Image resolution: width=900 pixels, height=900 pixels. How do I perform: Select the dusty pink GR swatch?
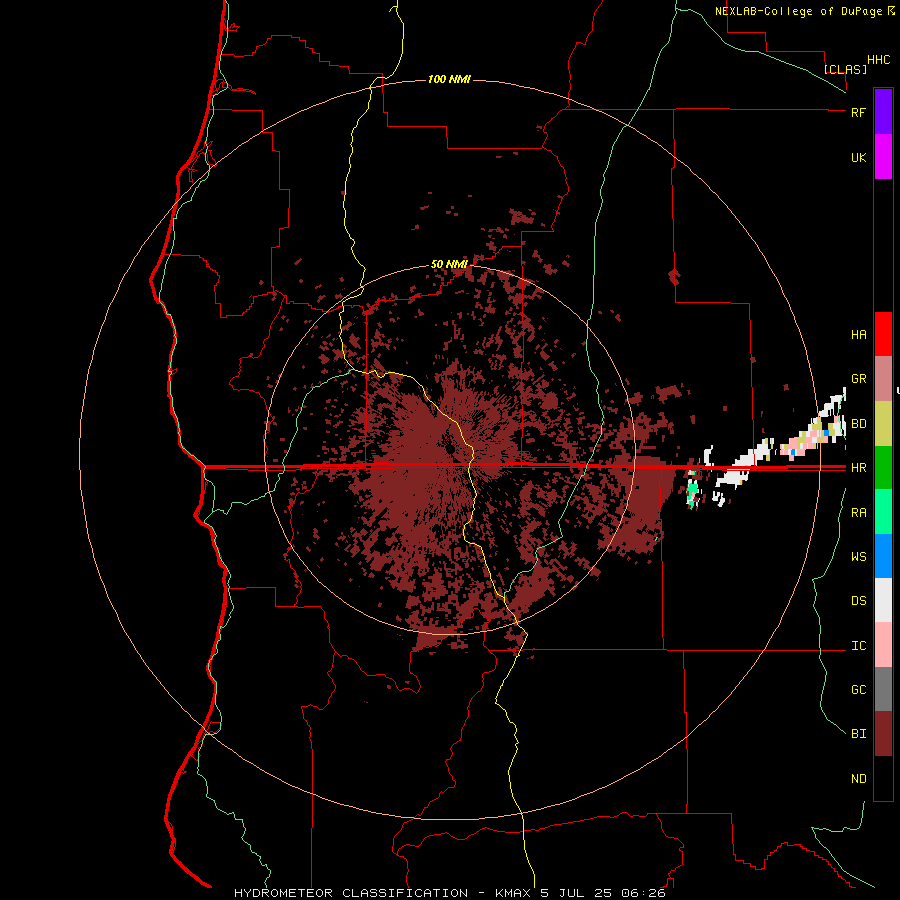pos(883,379)
